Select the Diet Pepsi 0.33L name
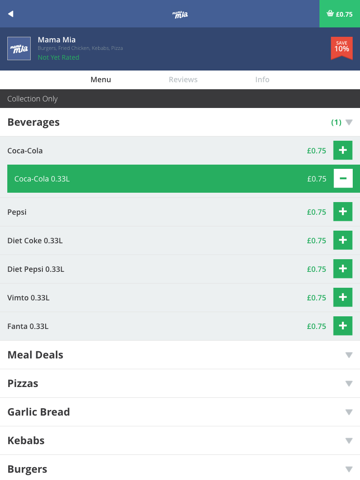 (x=36, y=269)
